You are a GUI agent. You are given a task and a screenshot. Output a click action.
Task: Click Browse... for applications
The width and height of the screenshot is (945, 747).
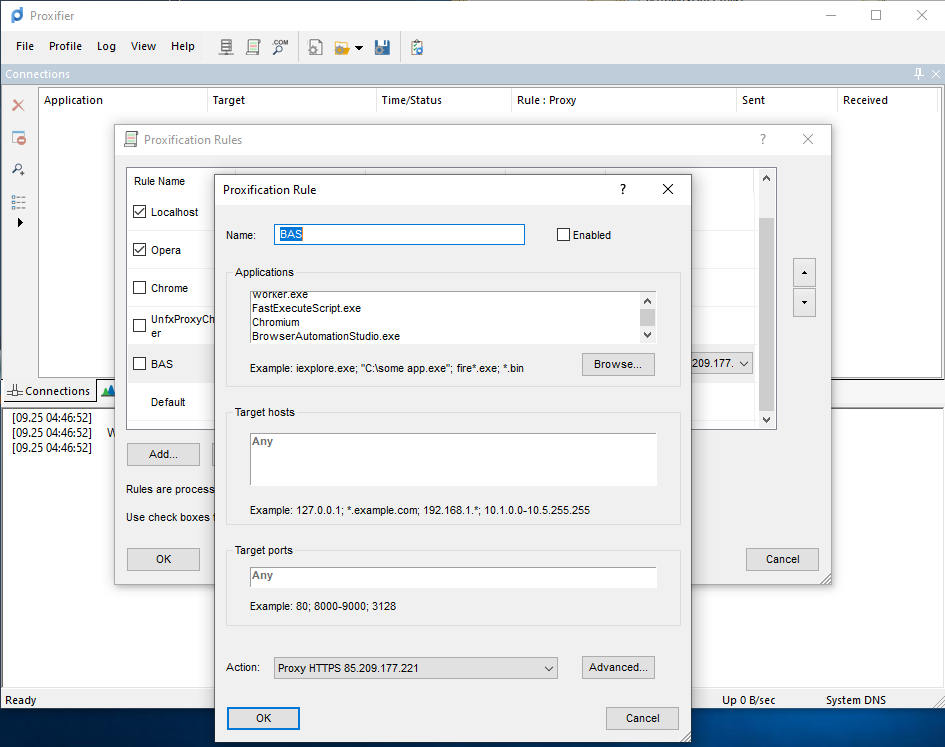pyautogui.click(x=618, y=364)
